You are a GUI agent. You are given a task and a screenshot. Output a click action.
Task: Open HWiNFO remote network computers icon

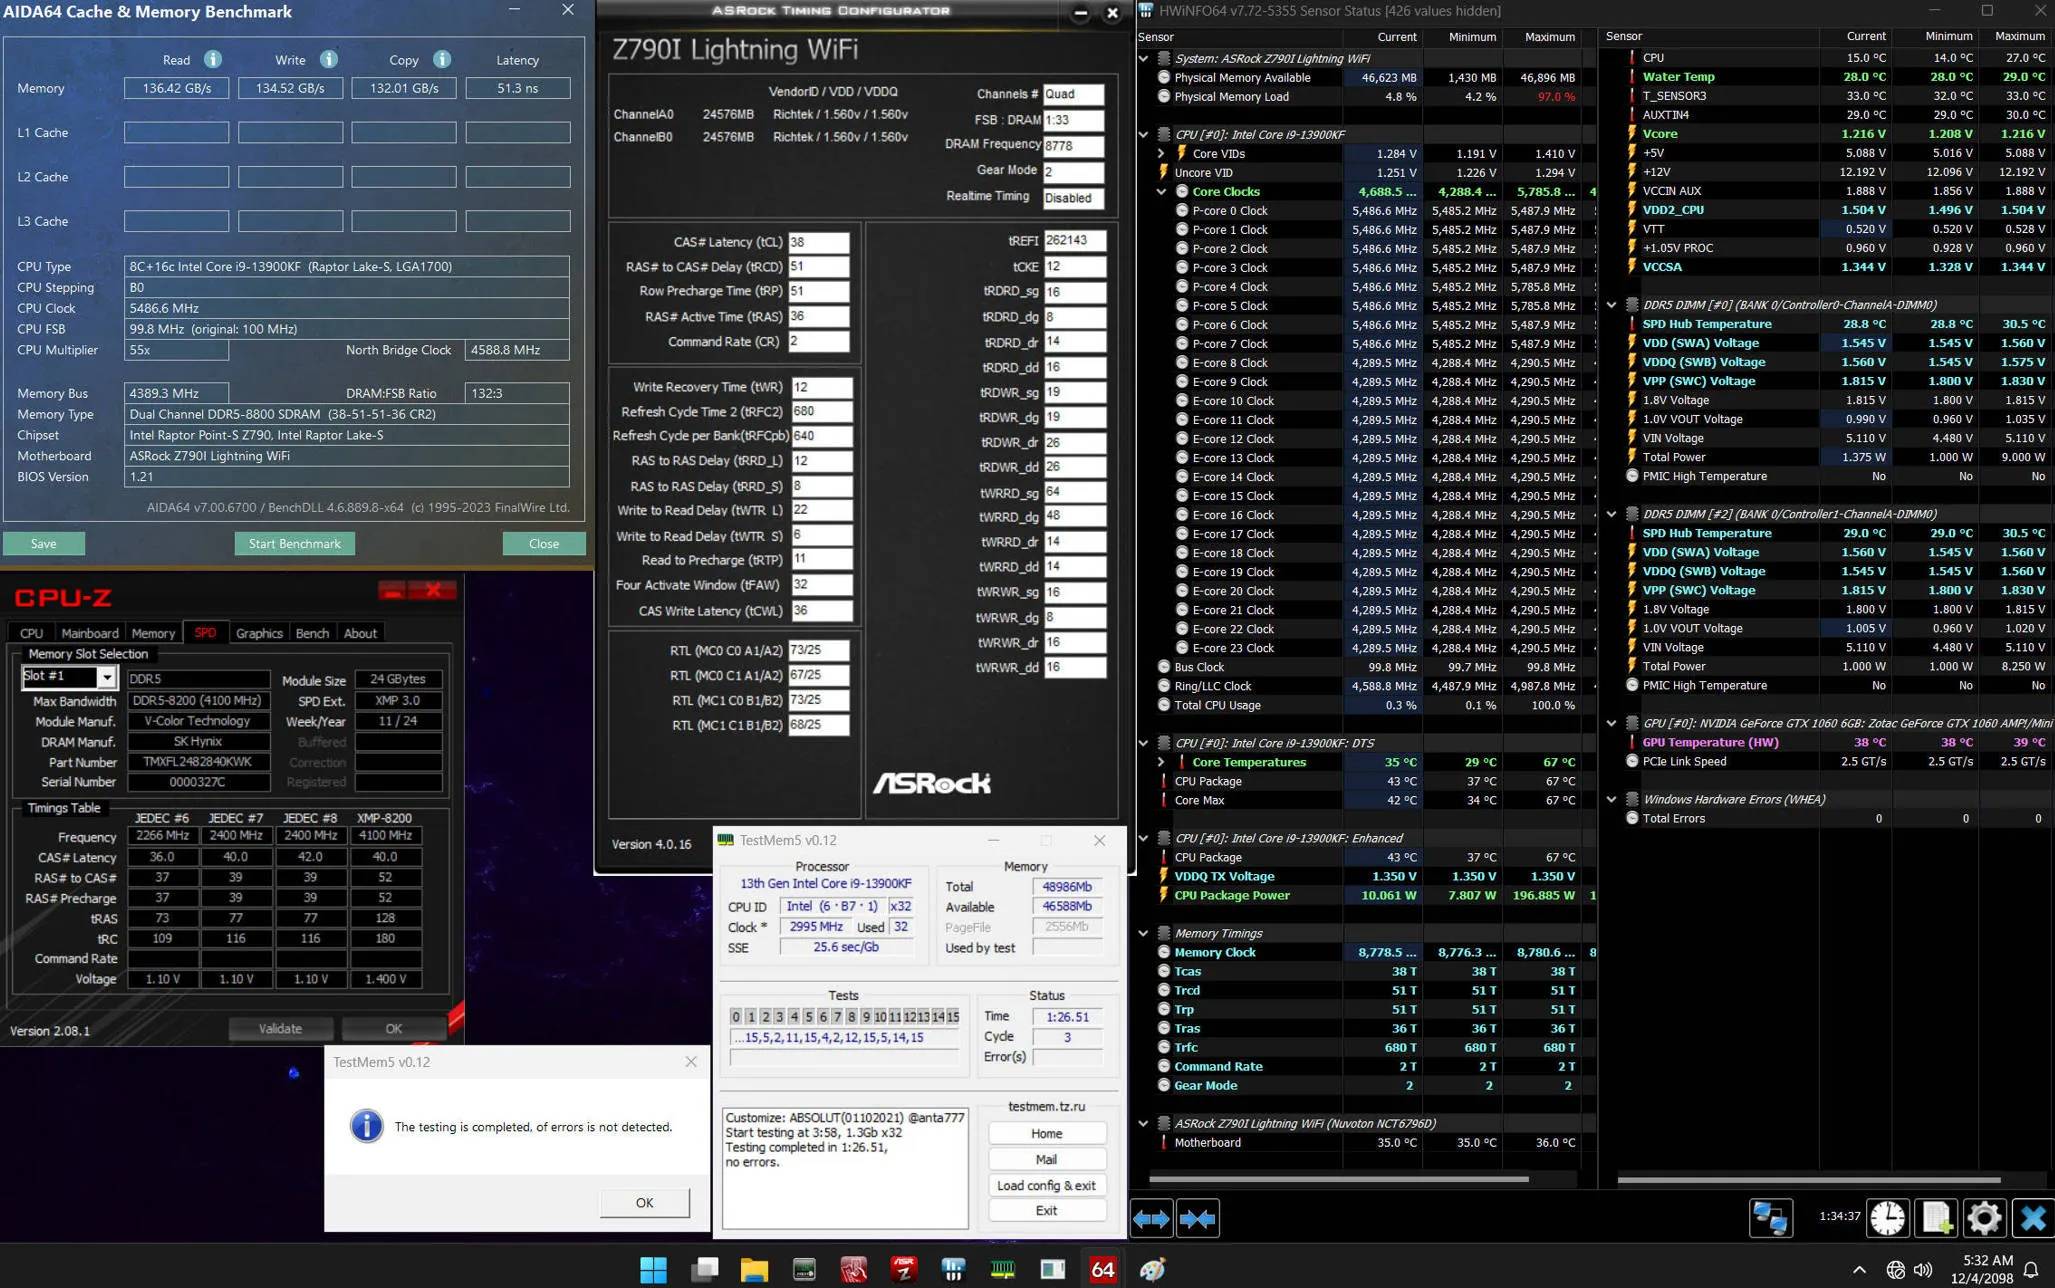(1771, 1218)
